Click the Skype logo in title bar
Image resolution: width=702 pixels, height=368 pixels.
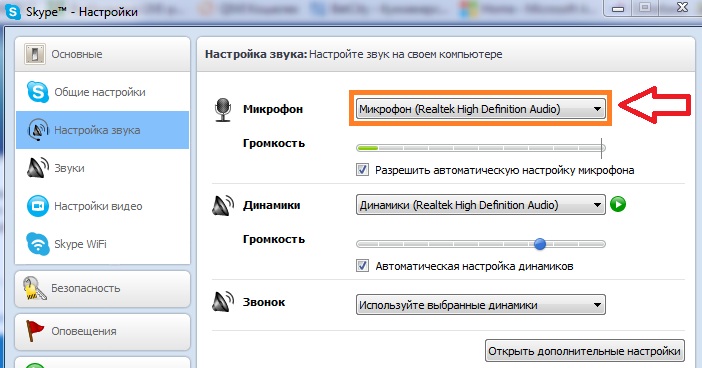13,11
